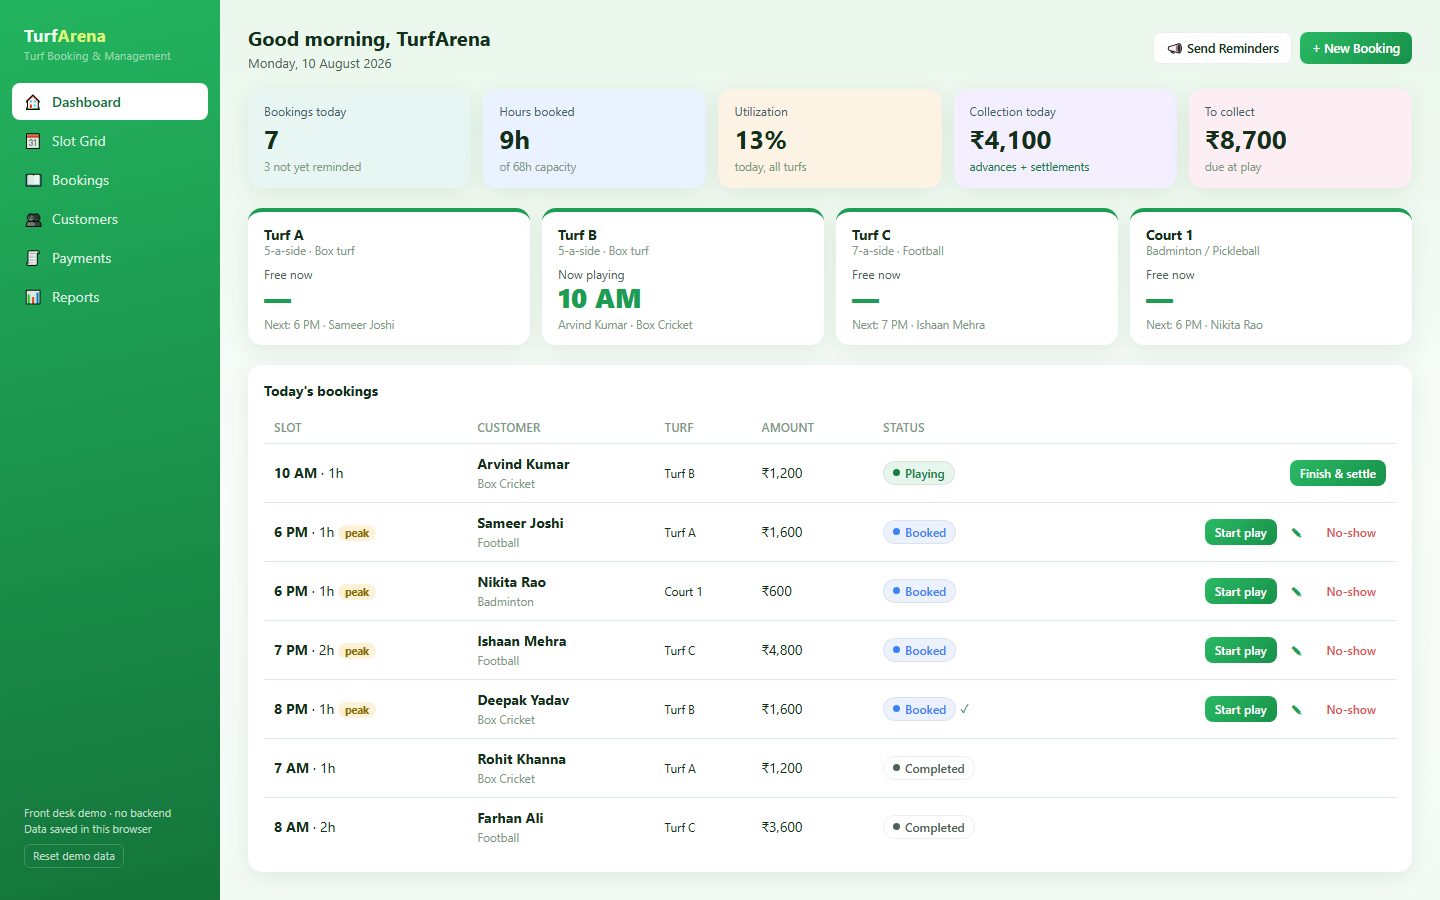Viewport: 1440px width, 900px height.
Task: Edit Deepak Yadav booking with pencil icon
Action: tap(1296, 710)
